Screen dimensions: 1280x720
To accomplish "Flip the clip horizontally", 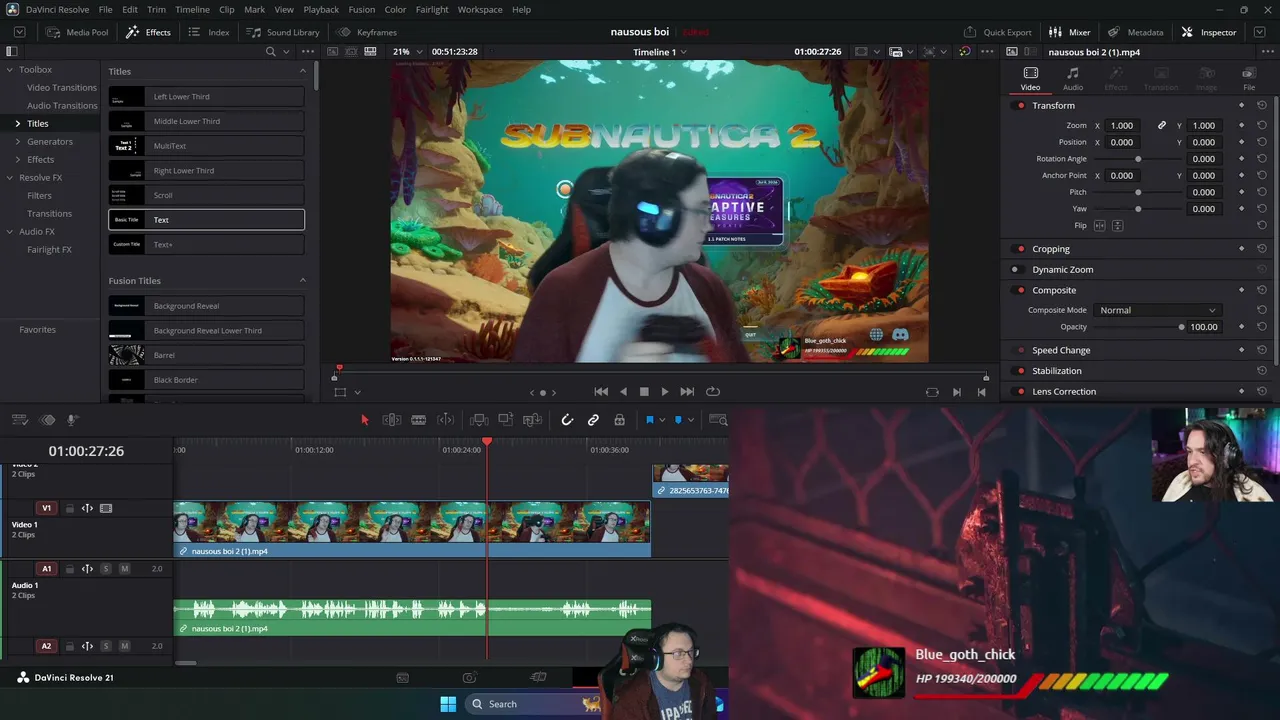I will tap(1100, 226).
